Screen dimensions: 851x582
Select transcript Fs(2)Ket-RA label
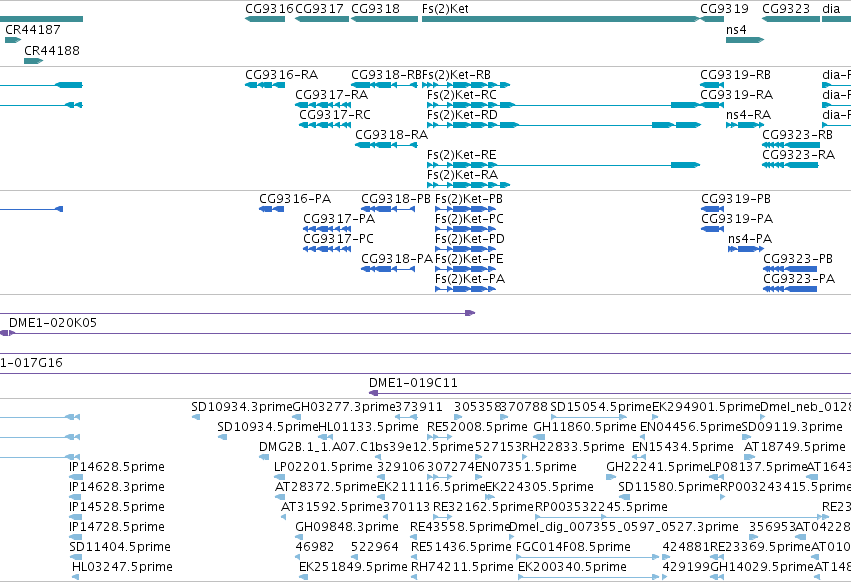[462, 175]
